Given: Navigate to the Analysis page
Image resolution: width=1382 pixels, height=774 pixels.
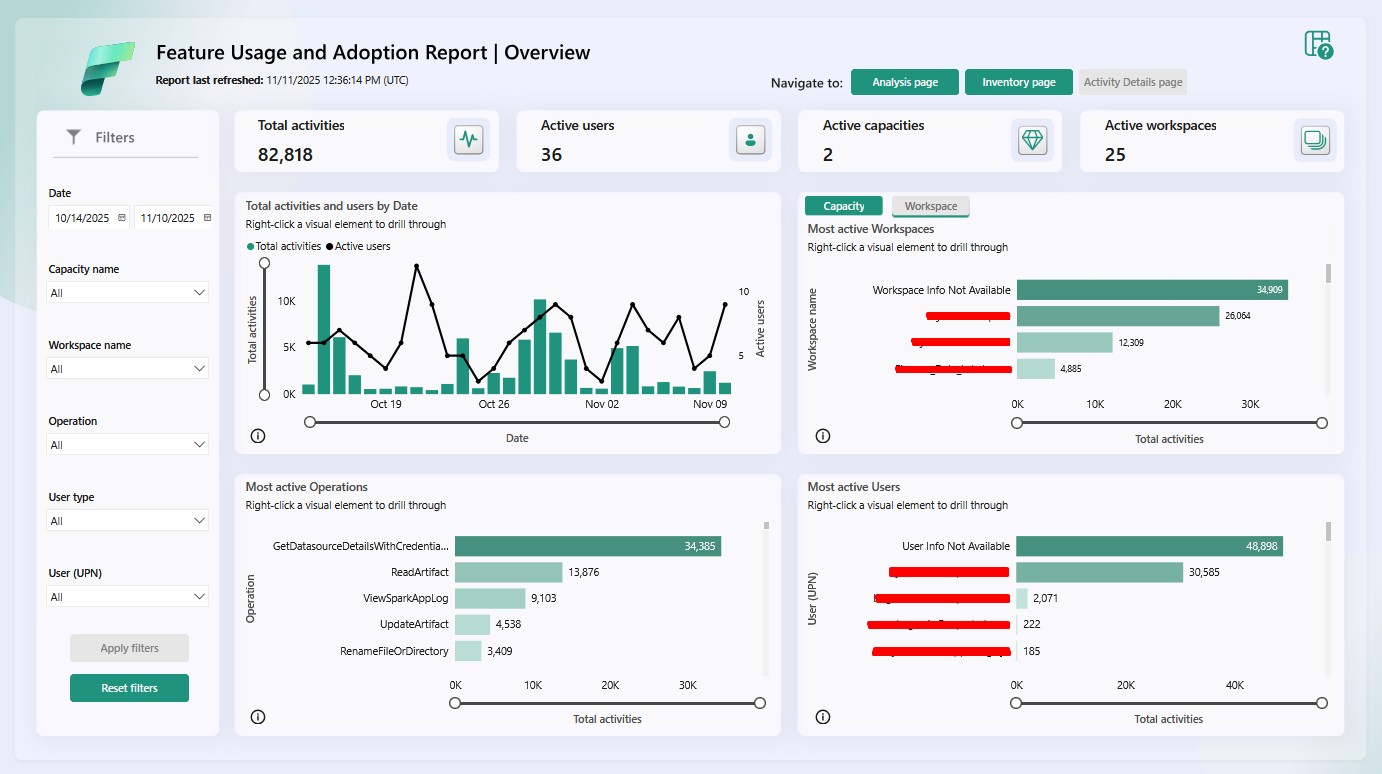Looking at the screenshot, I should (904, 82).
